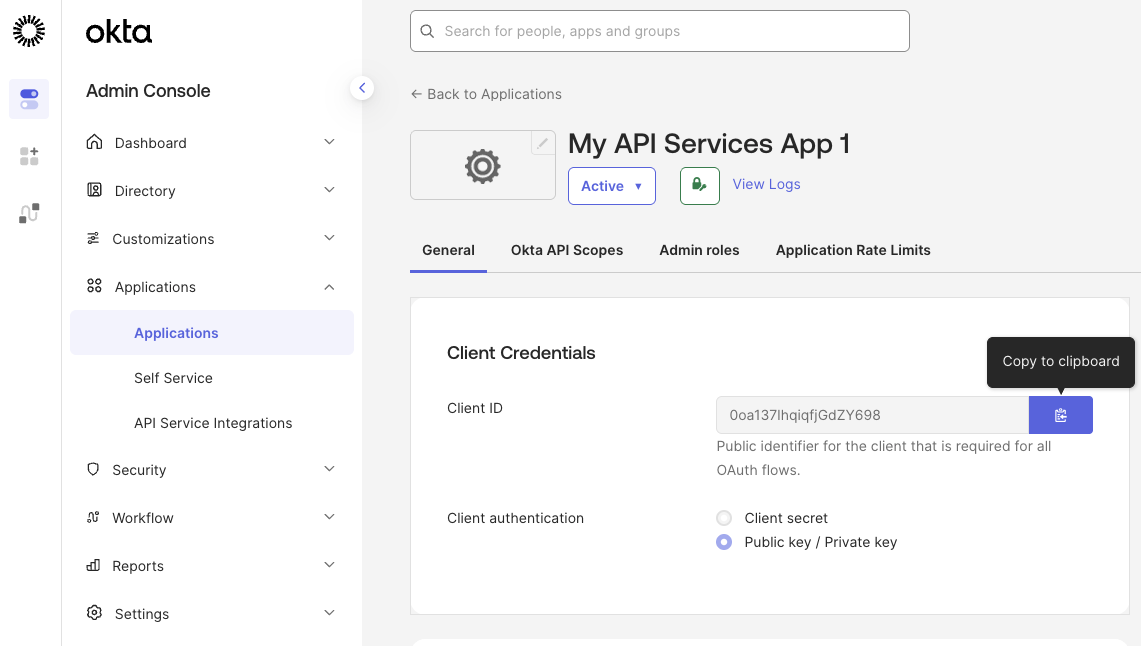Click the Workflow nodes icon
This screenshot has height=646, width=1141.
[x=93, y=517]
